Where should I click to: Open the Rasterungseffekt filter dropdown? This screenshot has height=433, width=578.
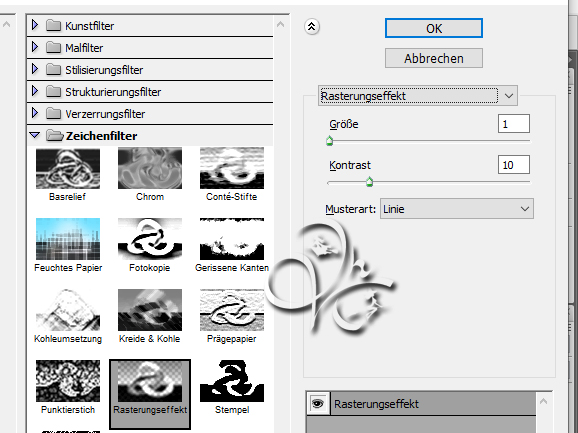418,96
